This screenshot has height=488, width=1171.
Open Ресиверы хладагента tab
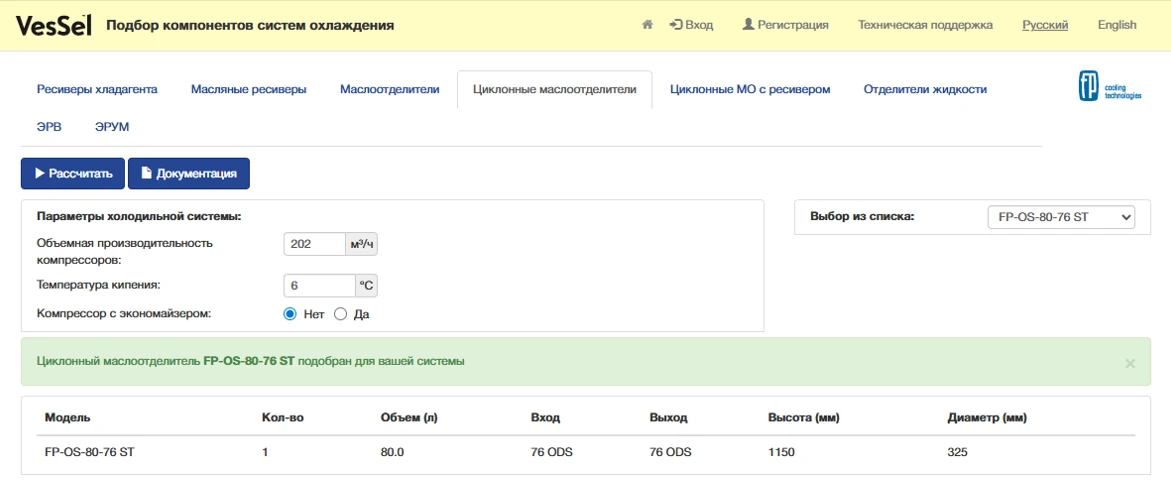click(97, 89)
